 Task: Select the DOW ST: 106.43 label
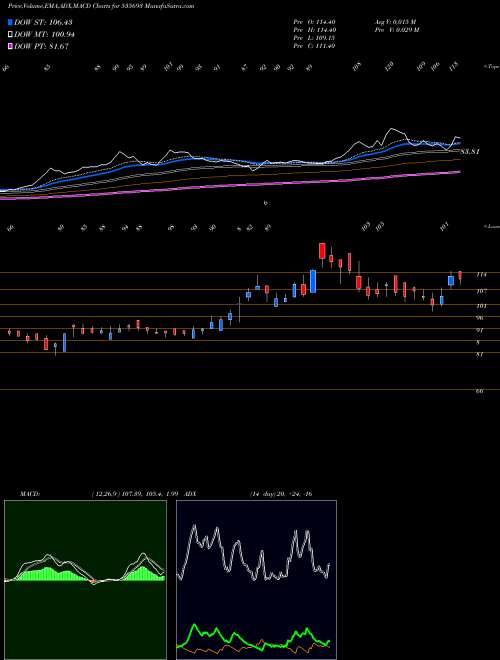click(x=41, y=22)
